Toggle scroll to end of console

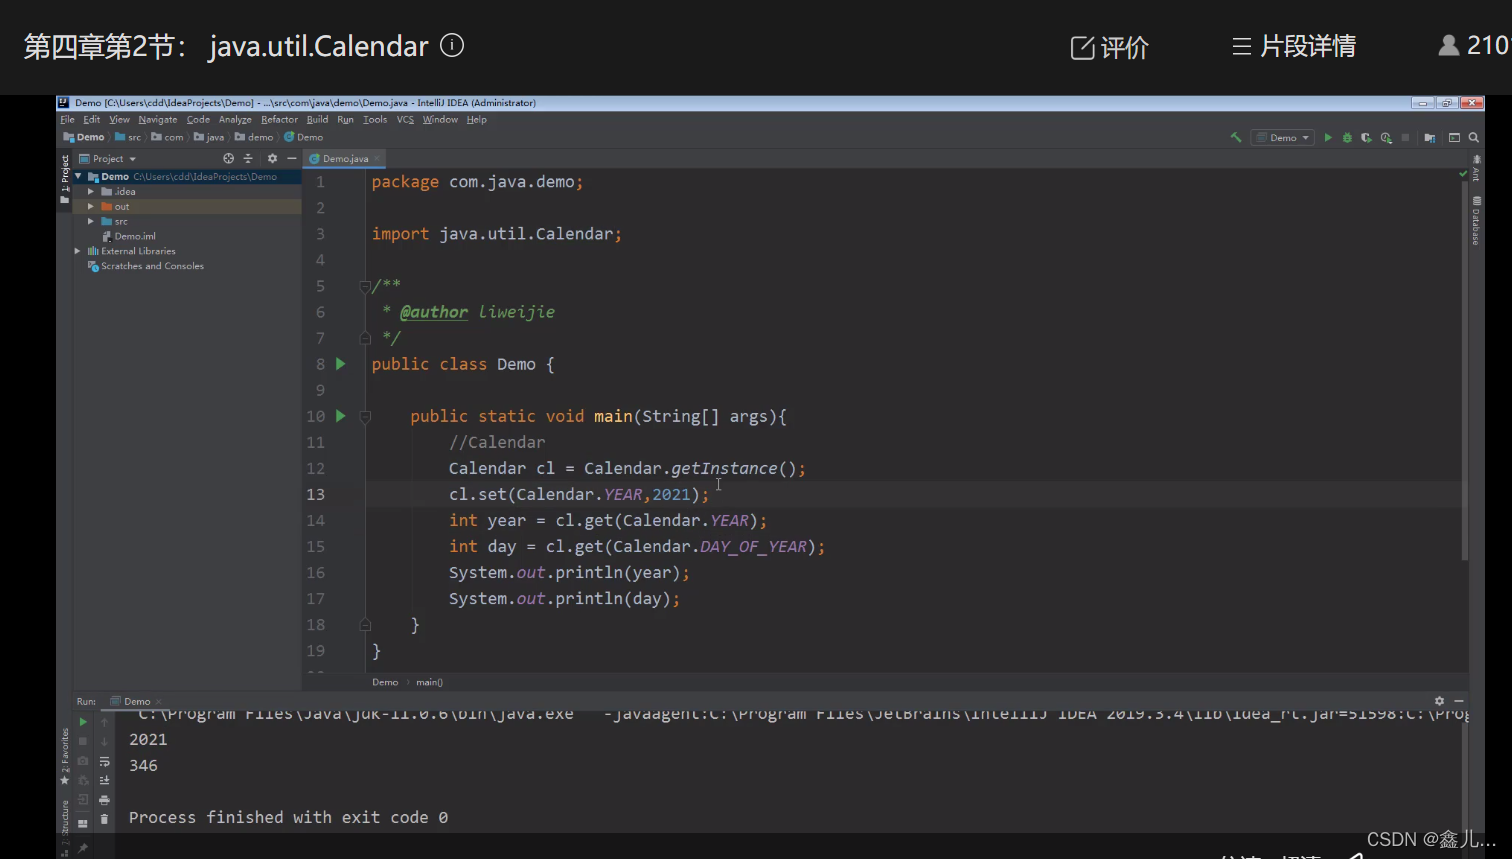[104, 780]
